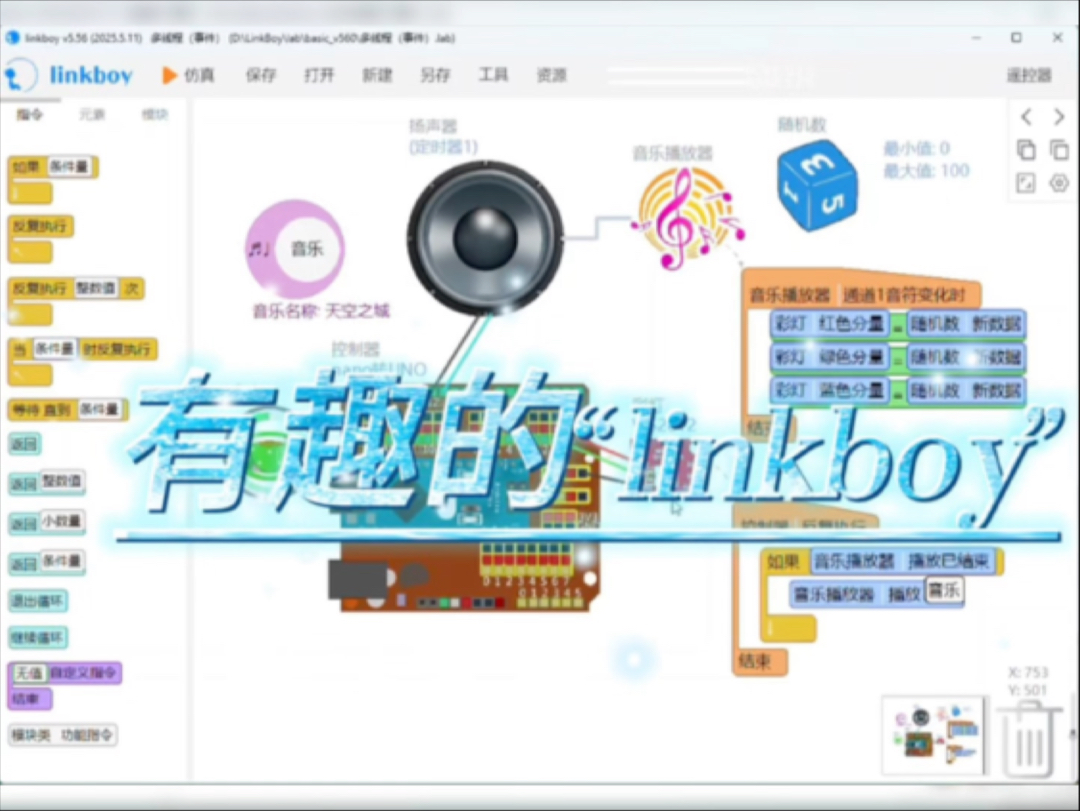
Task: Select the Arduino controller board
Action: 463,496
